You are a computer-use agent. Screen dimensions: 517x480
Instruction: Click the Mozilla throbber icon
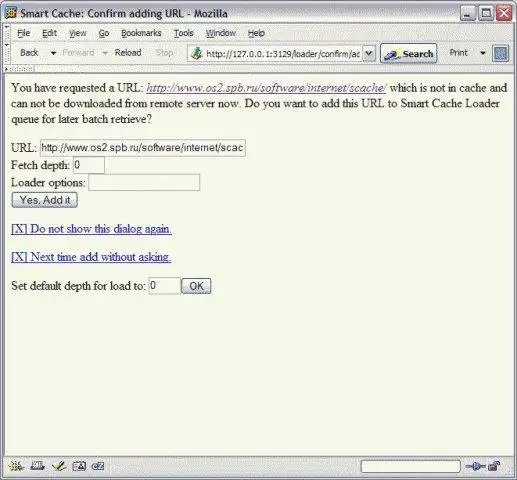click(500, 53)
